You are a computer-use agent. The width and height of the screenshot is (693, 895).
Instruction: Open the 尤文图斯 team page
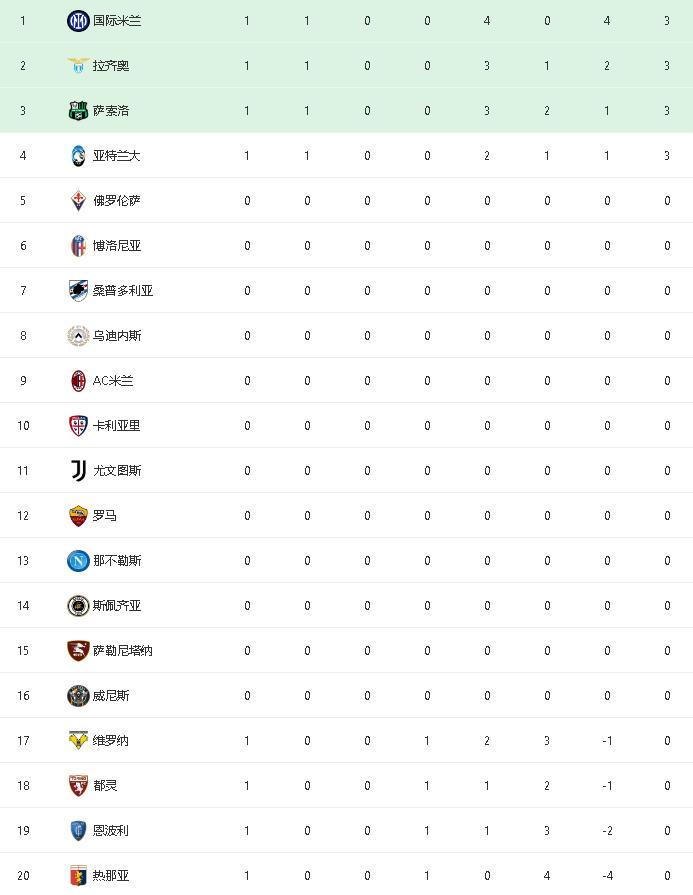(x=117, y=471)
